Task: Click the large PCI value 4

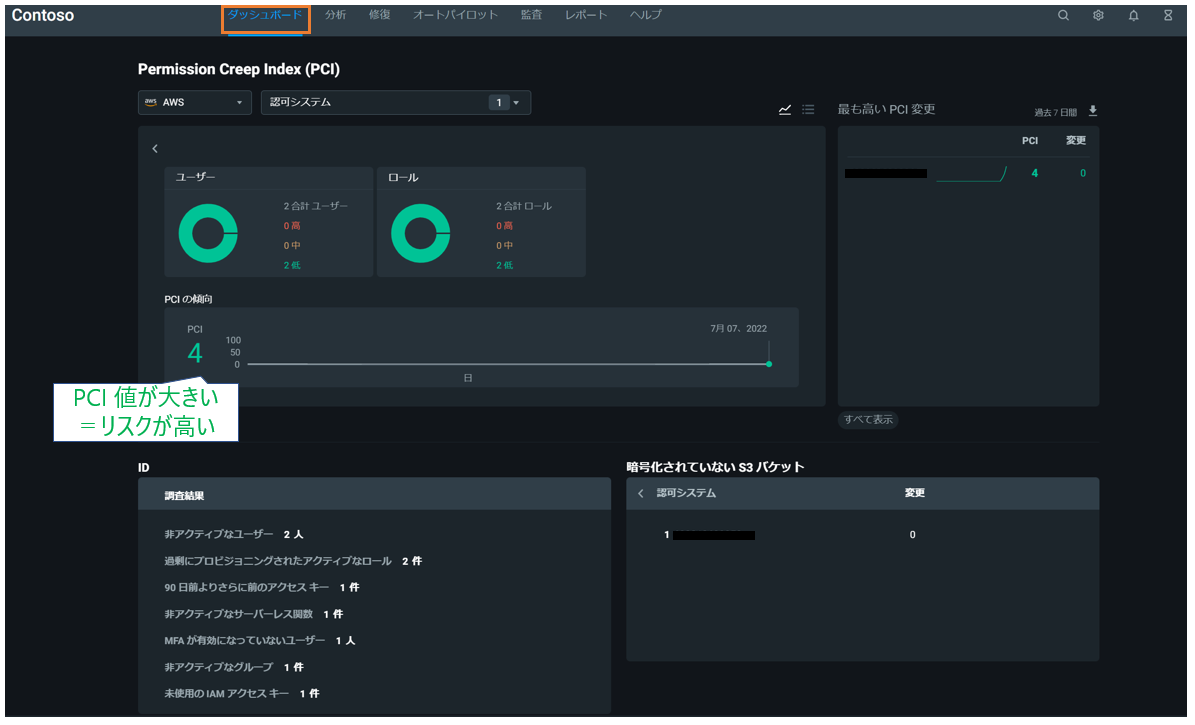Action: tap(195, 353)
